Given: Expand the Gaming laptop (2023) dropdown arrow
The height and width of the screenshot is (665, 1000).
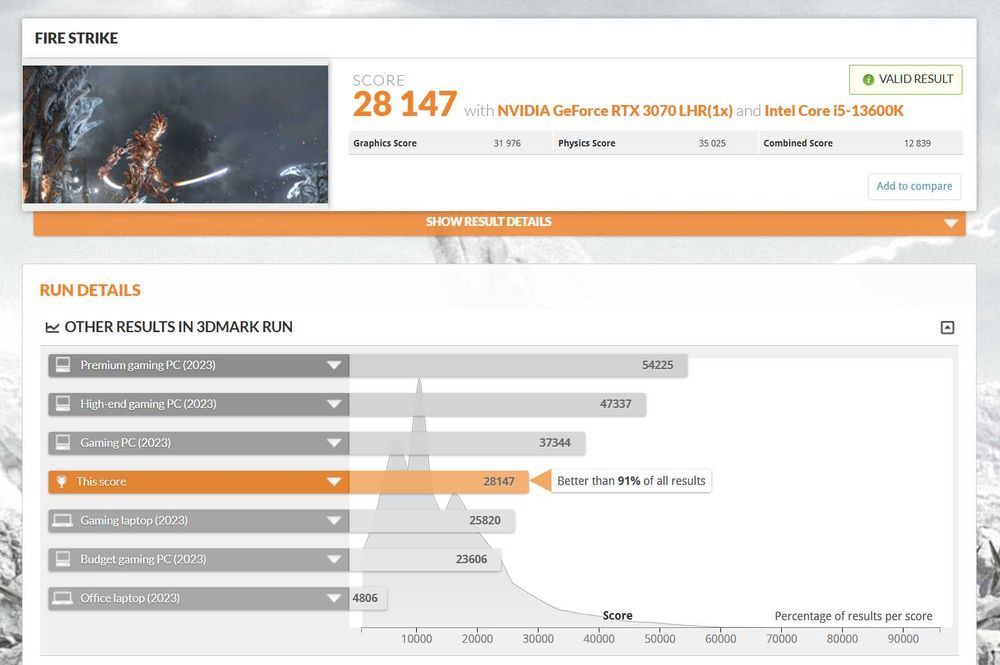Looking at the screenshot, I should click(x=334, y=521).
